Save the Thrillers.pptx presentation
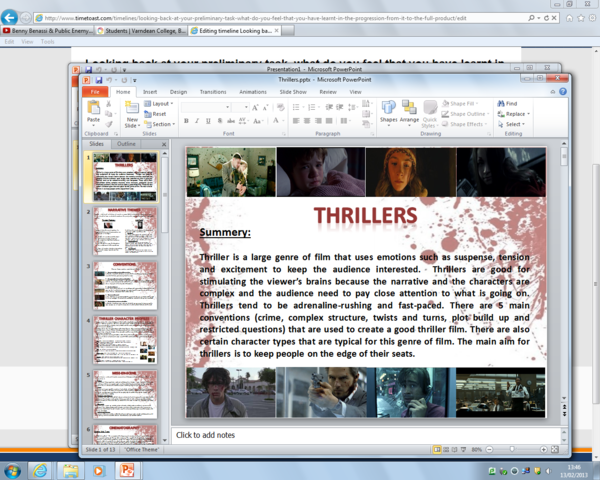The width and height of the screenshot is (600, 480). (x=99, y=80)
